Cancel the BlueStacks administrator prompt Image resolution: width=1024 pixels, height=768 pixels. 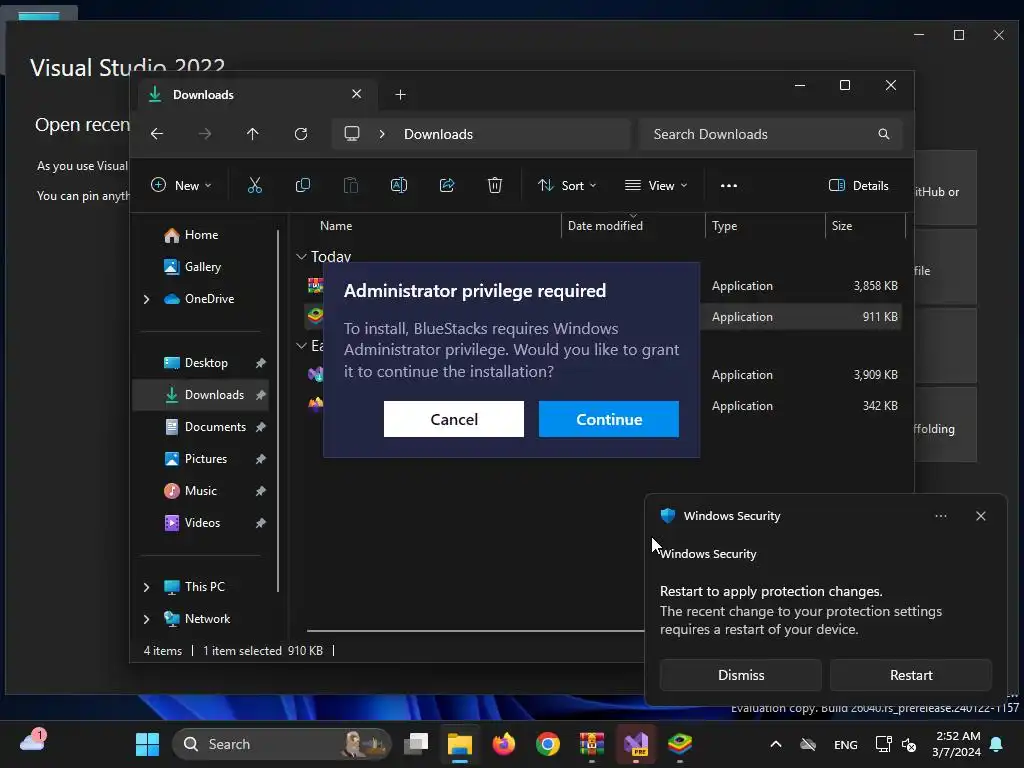pyautogui.click(x=454, y=419)
